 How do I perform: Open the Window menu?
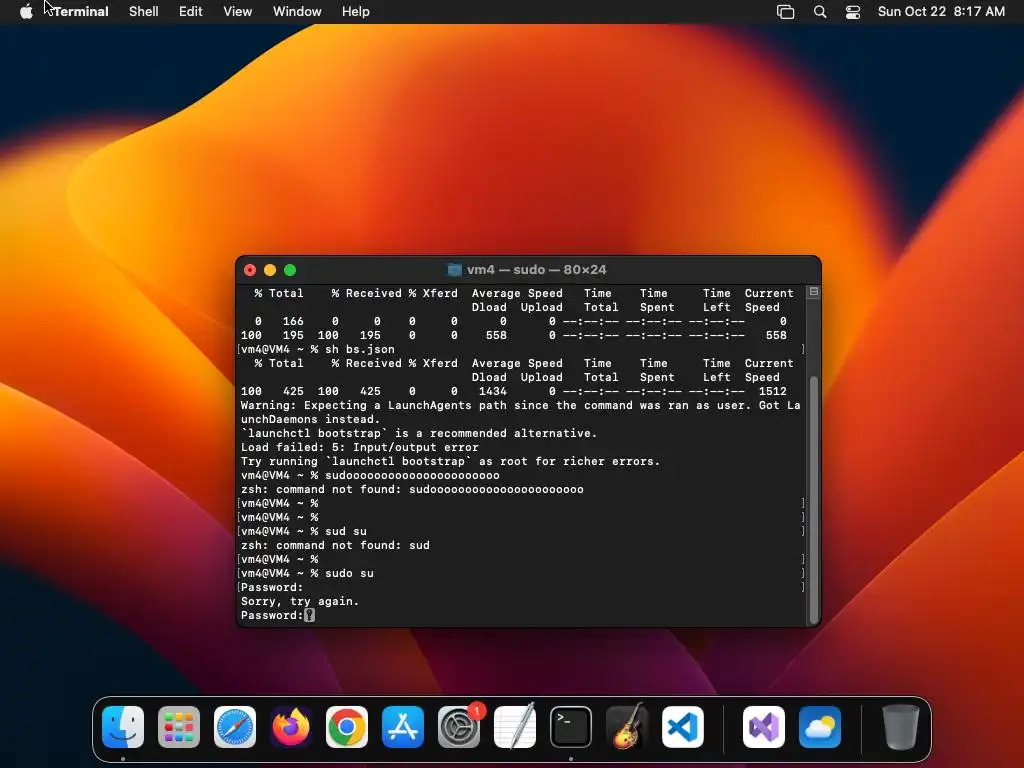point(297,12)
